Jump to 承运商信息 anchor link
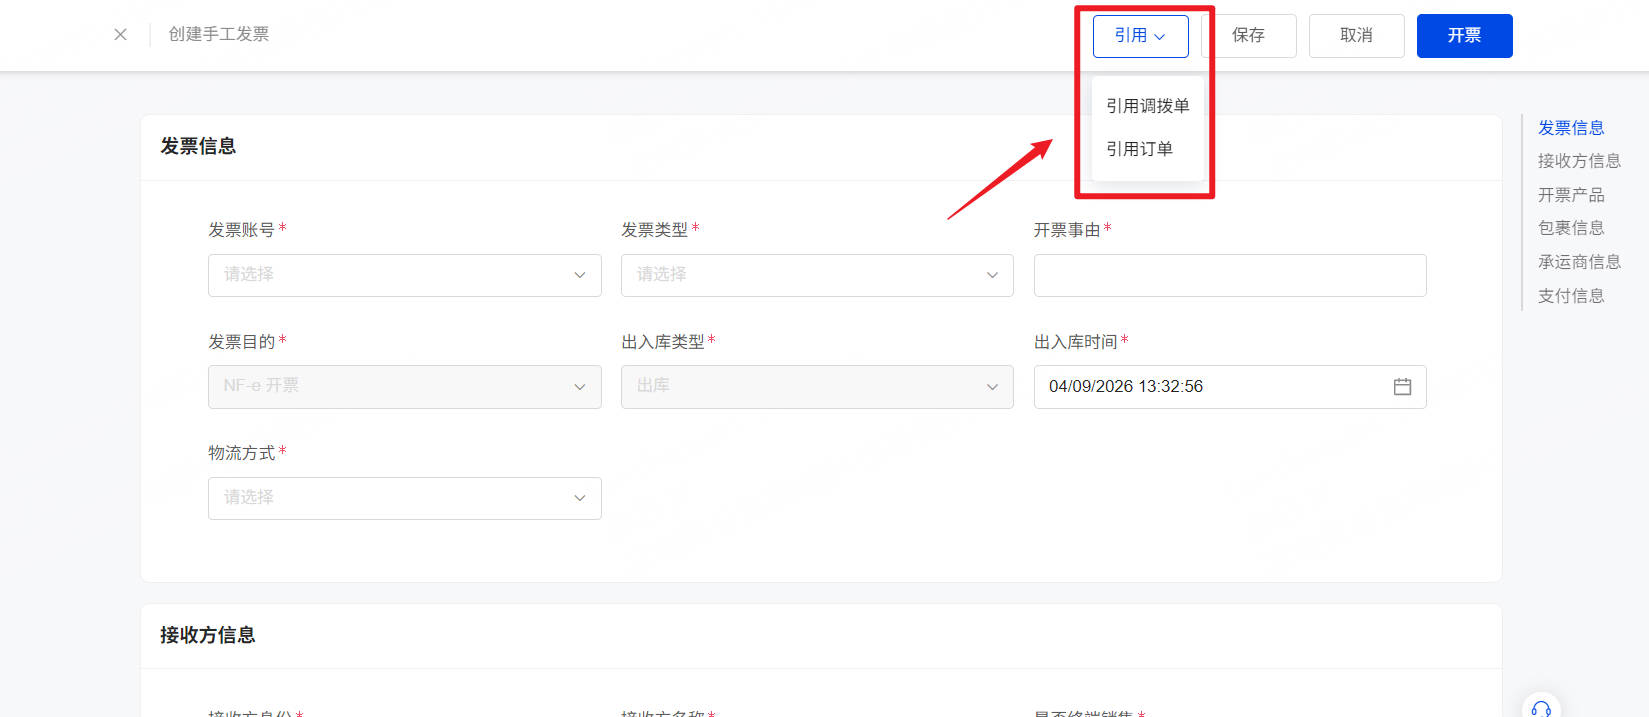The image size is (1649, 717). (1579, 262)
